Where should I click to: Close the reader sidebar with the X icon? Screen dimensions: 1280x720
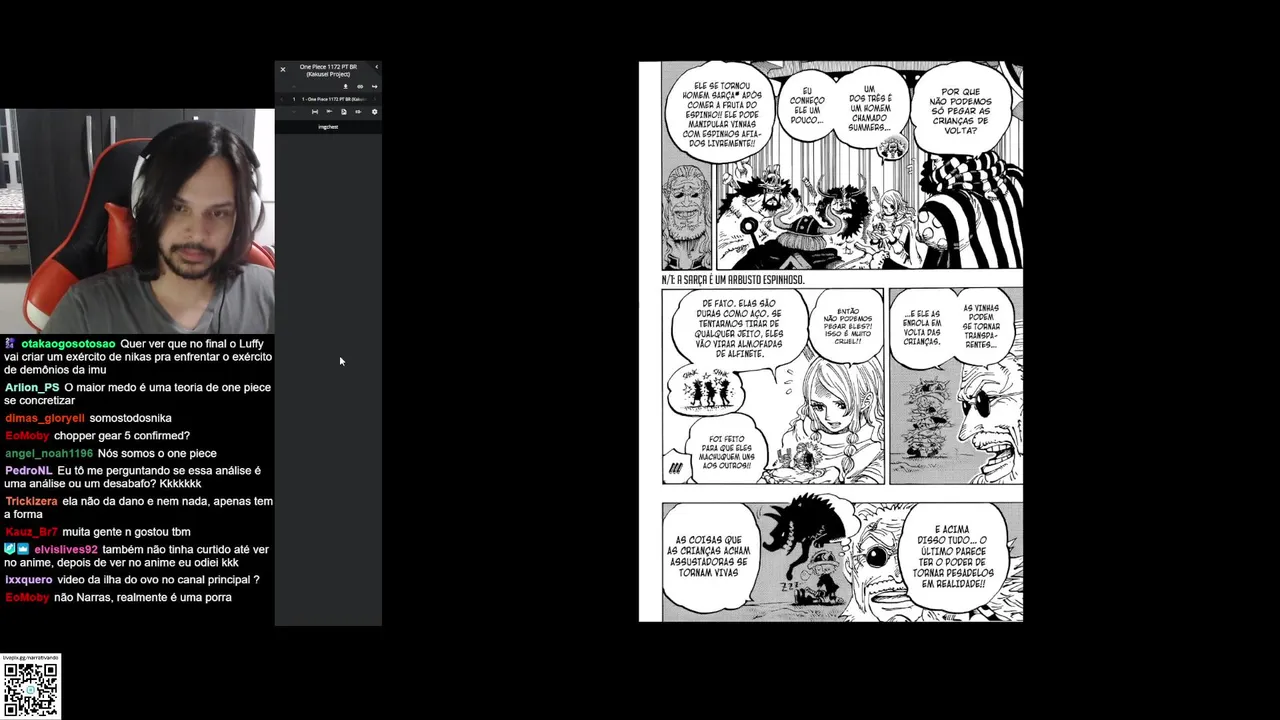tap(283, 70)
